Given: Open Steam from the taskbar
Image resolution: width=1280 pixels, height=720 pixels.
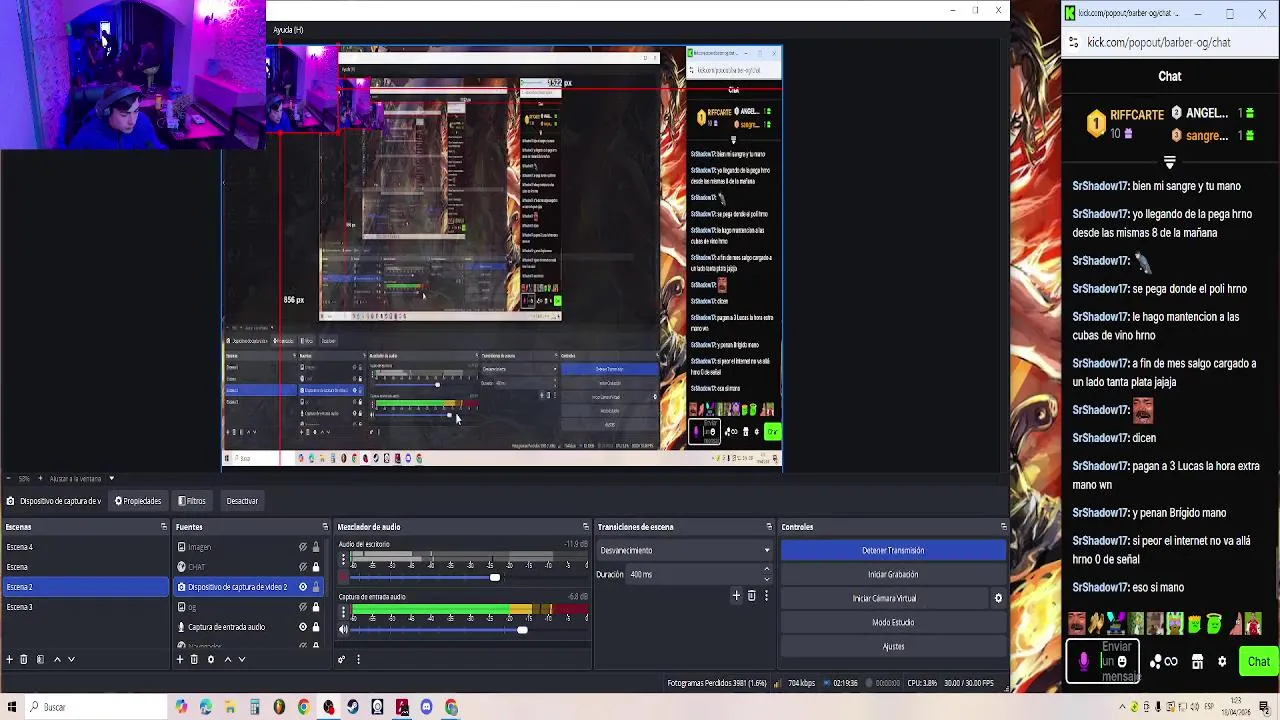Looking at the screenshot, I should pos(353,707).
